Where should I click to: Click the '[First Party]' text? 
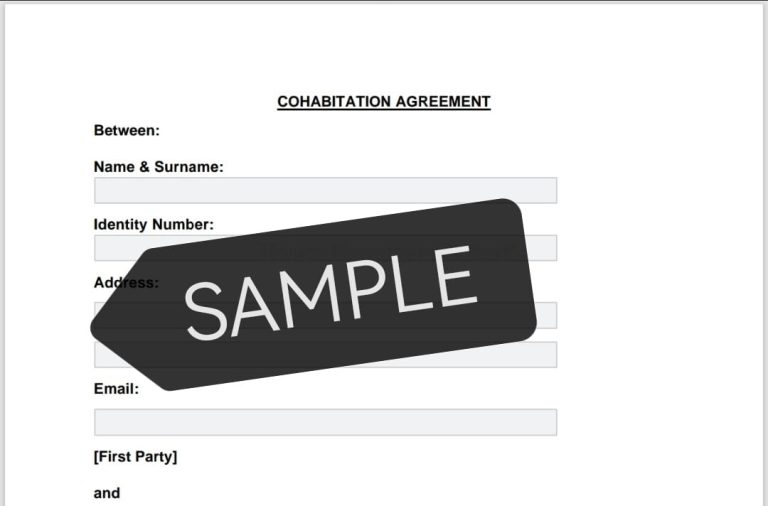135,457
